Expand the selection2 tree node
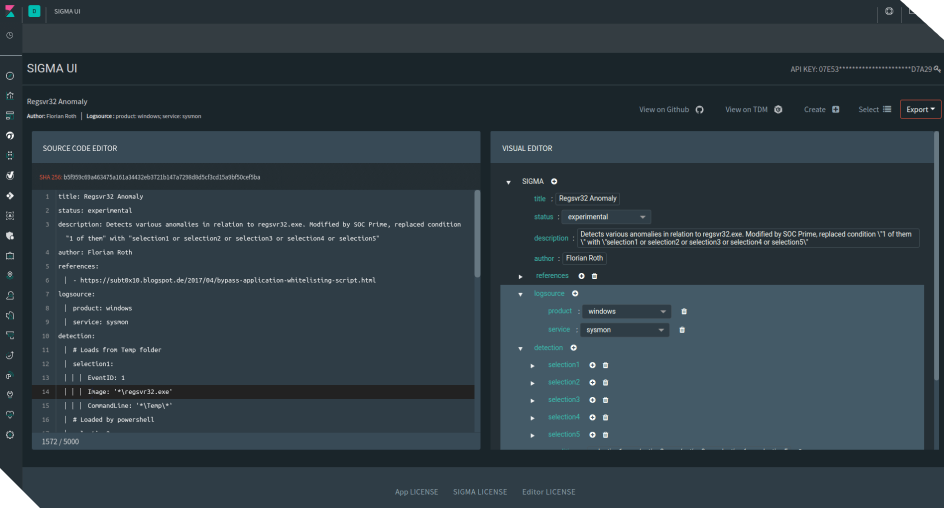944x508 pixels. click(533, 383)
